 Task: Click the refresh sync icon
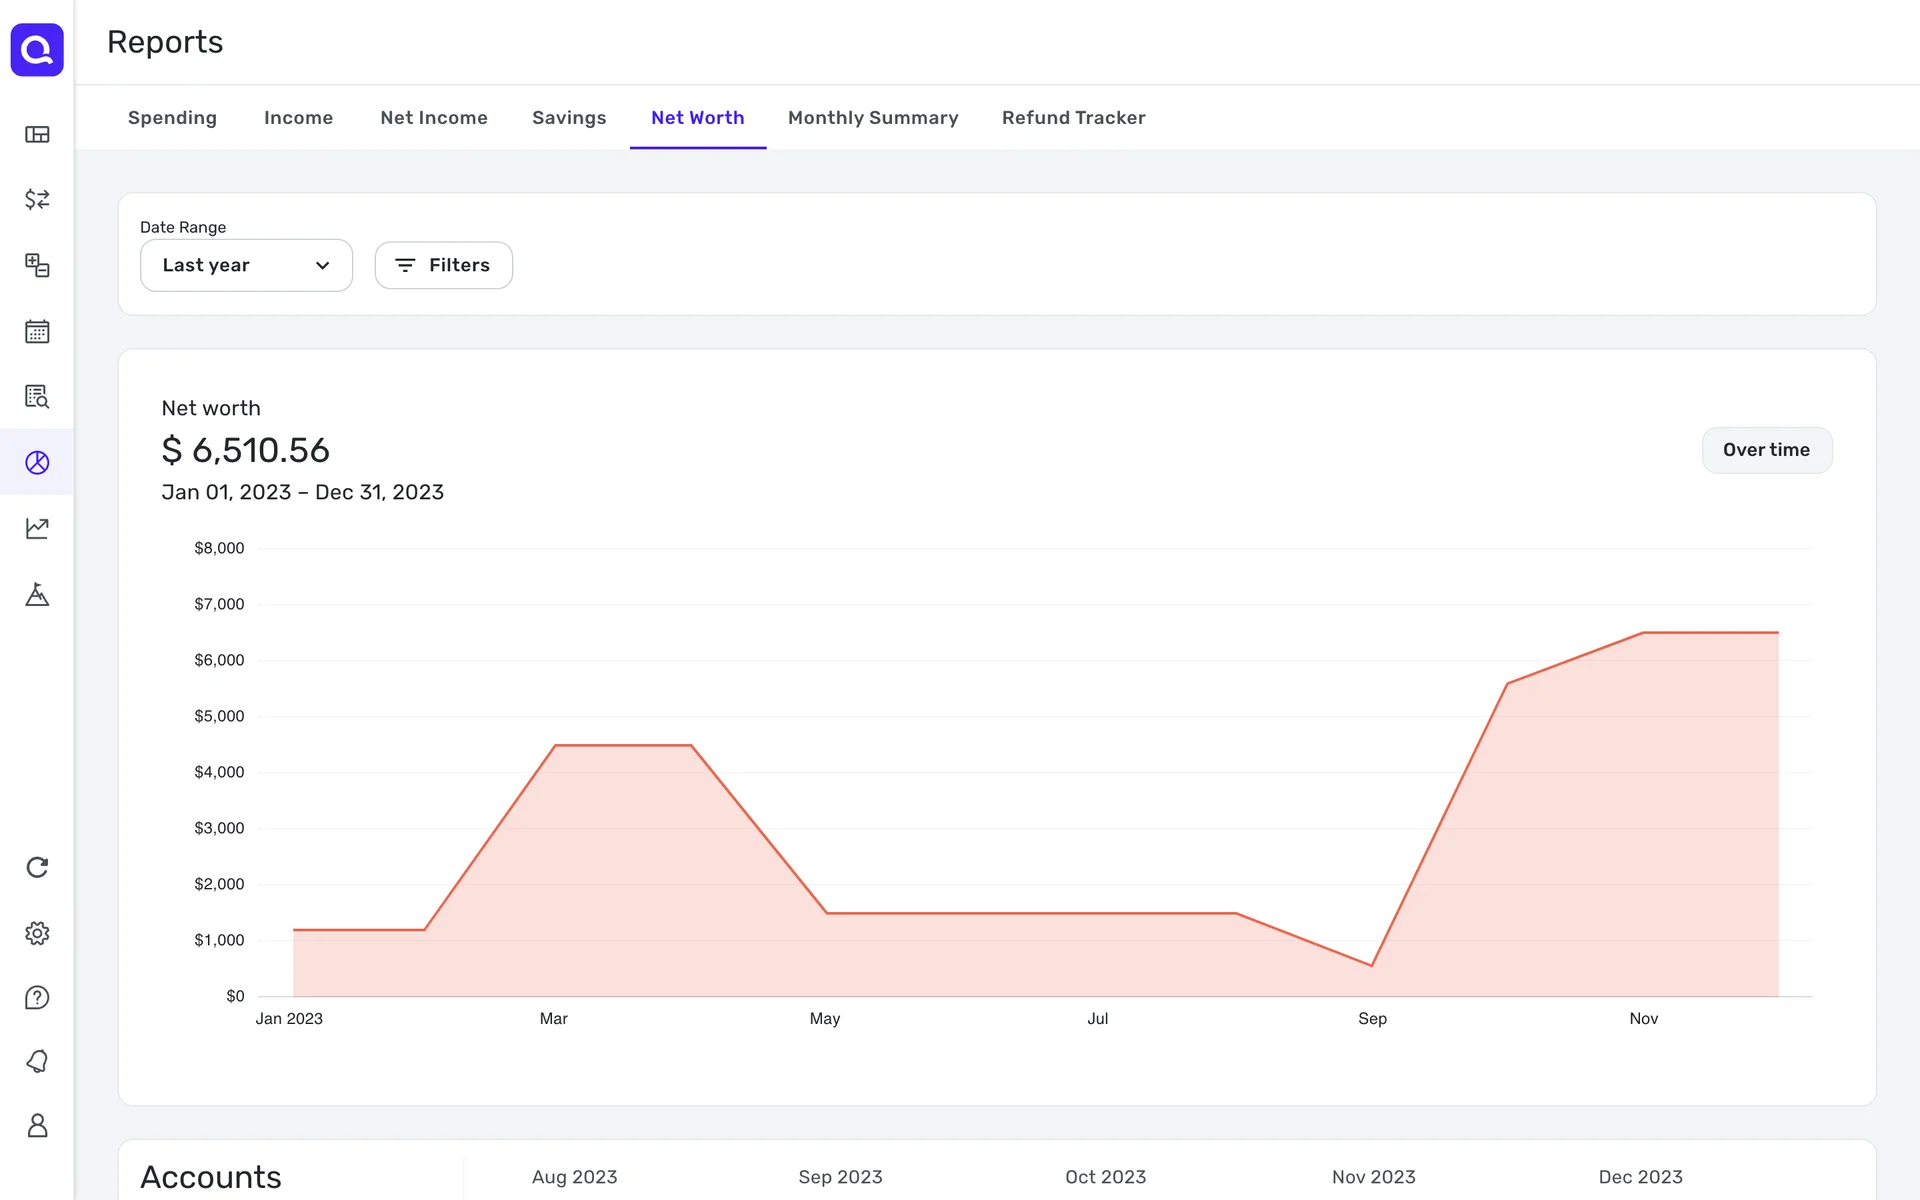[x=37, y=867]
